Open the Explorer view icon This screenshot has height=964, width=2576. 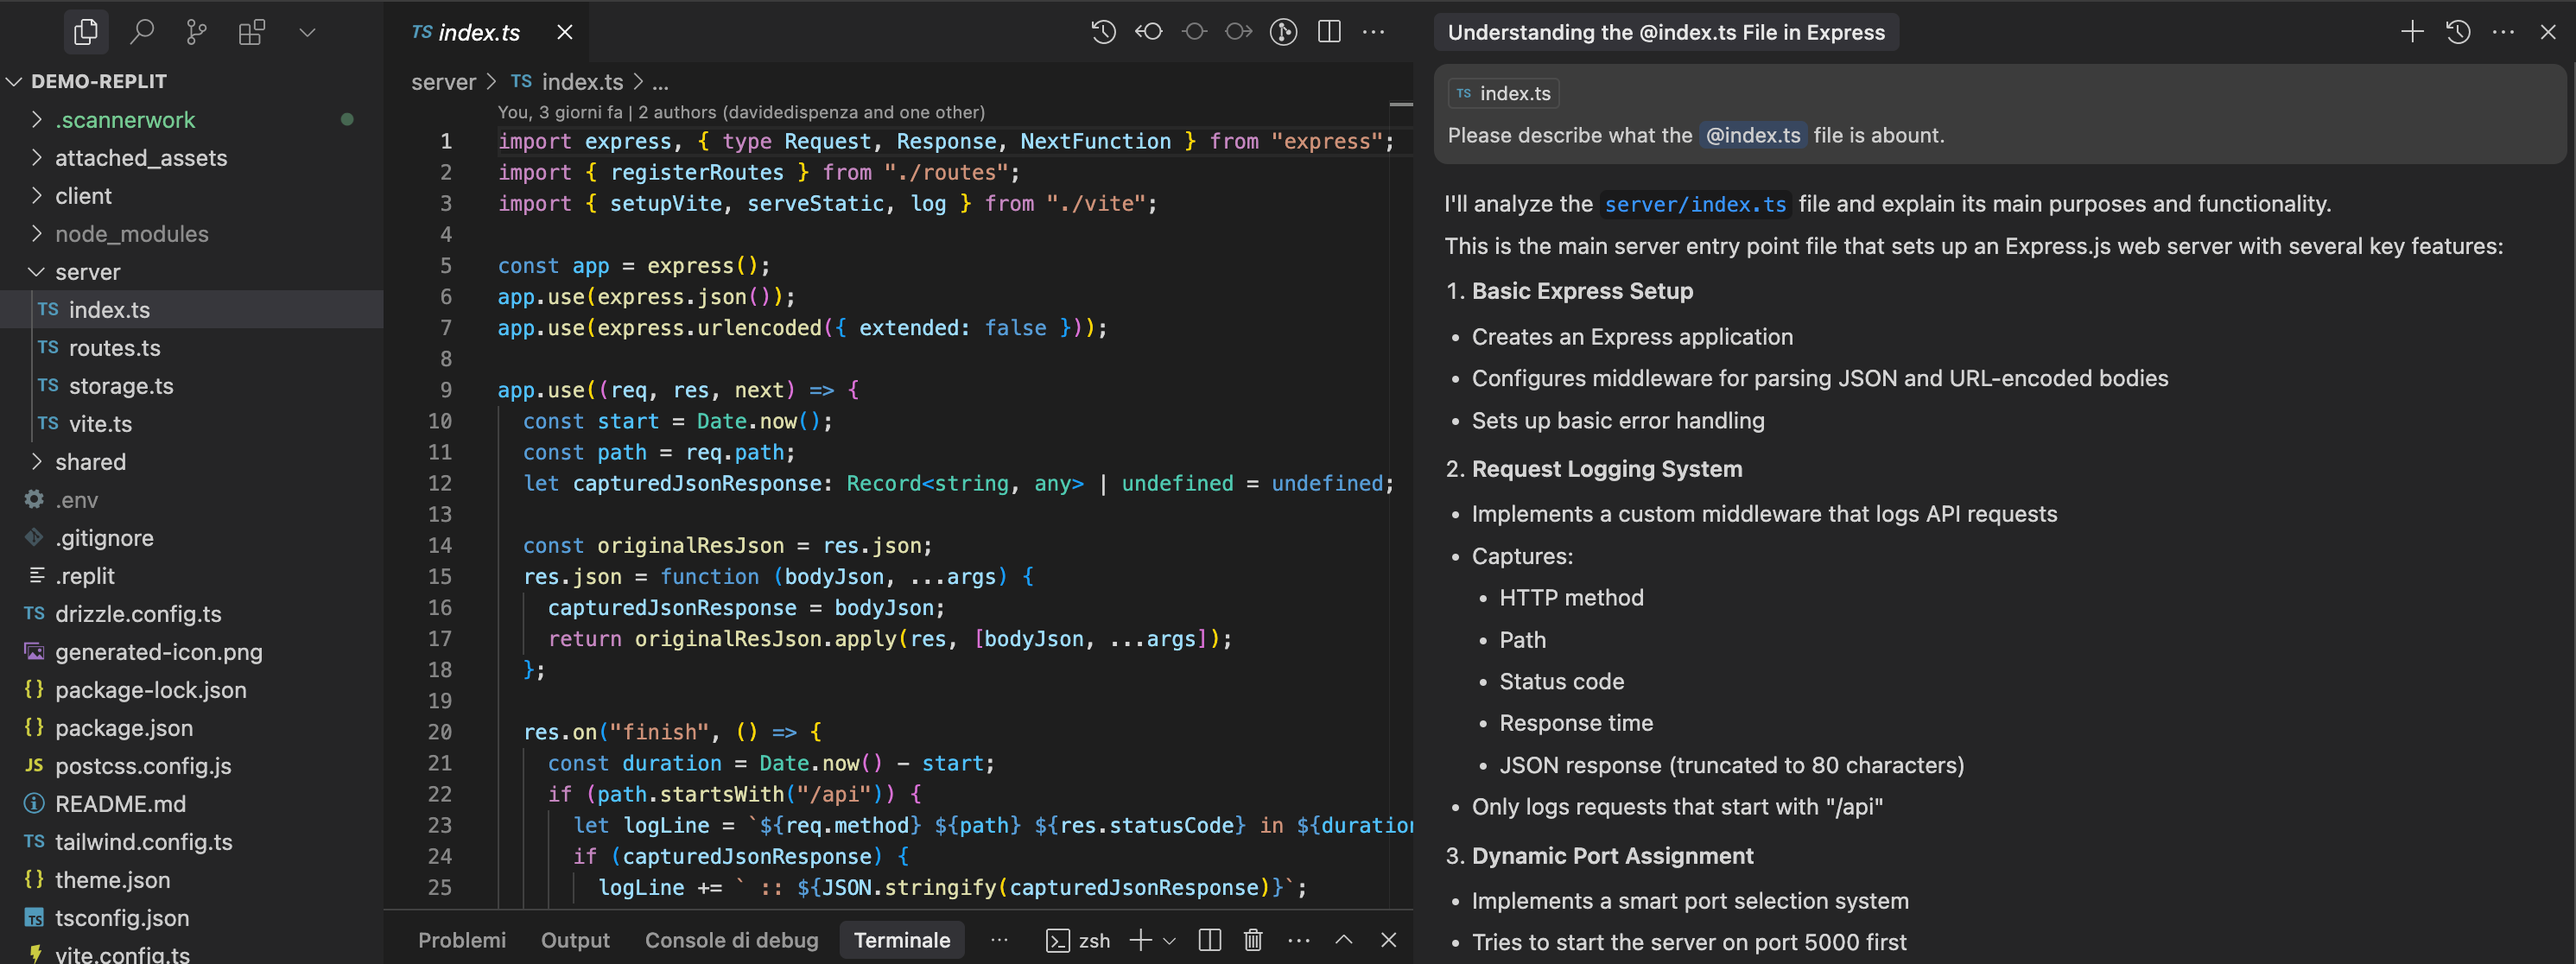tap(86, 32)
